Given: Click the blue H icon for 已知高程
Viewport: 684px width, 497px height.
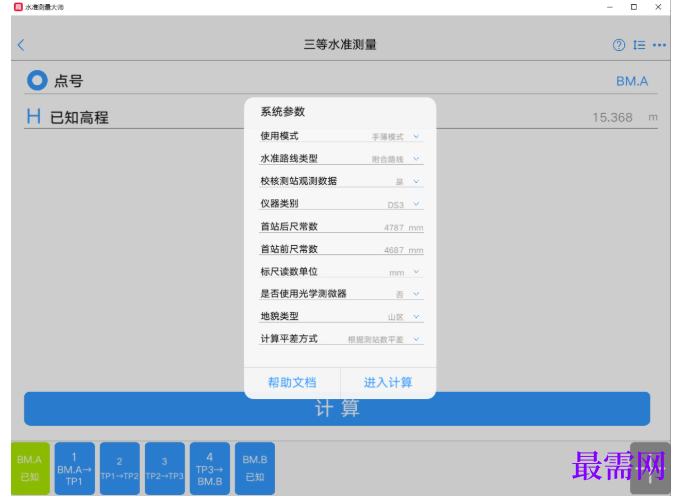Looking at the screenshot, I should (34, 117).
